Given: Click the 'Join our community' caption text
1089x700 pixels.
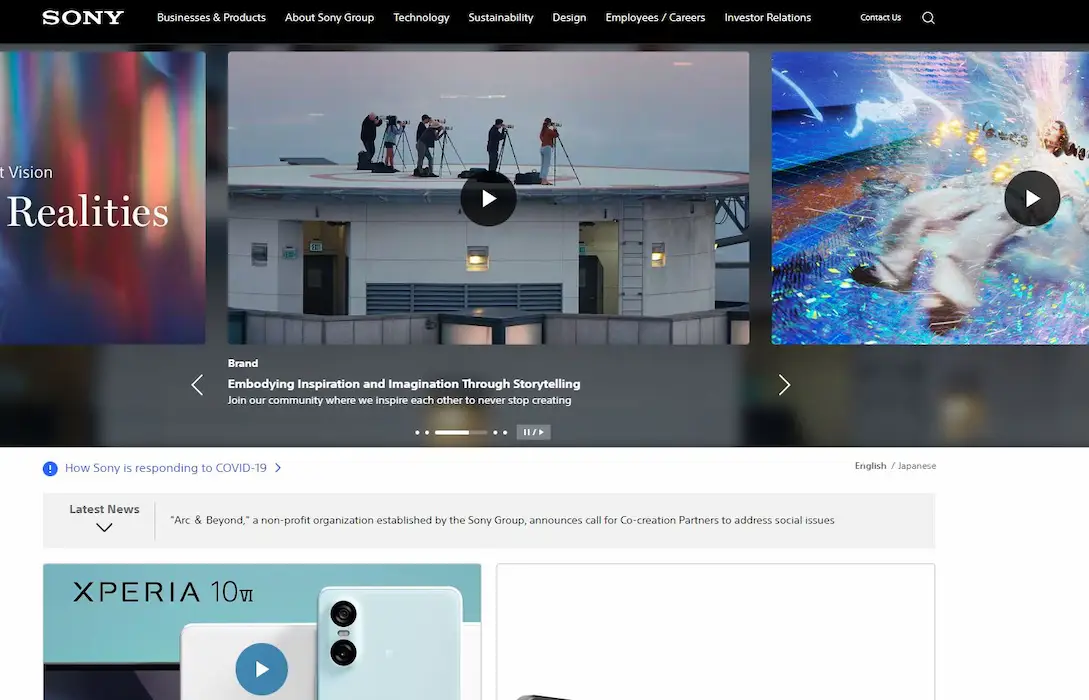Looking at the screenshot, I should pos(399,400).
